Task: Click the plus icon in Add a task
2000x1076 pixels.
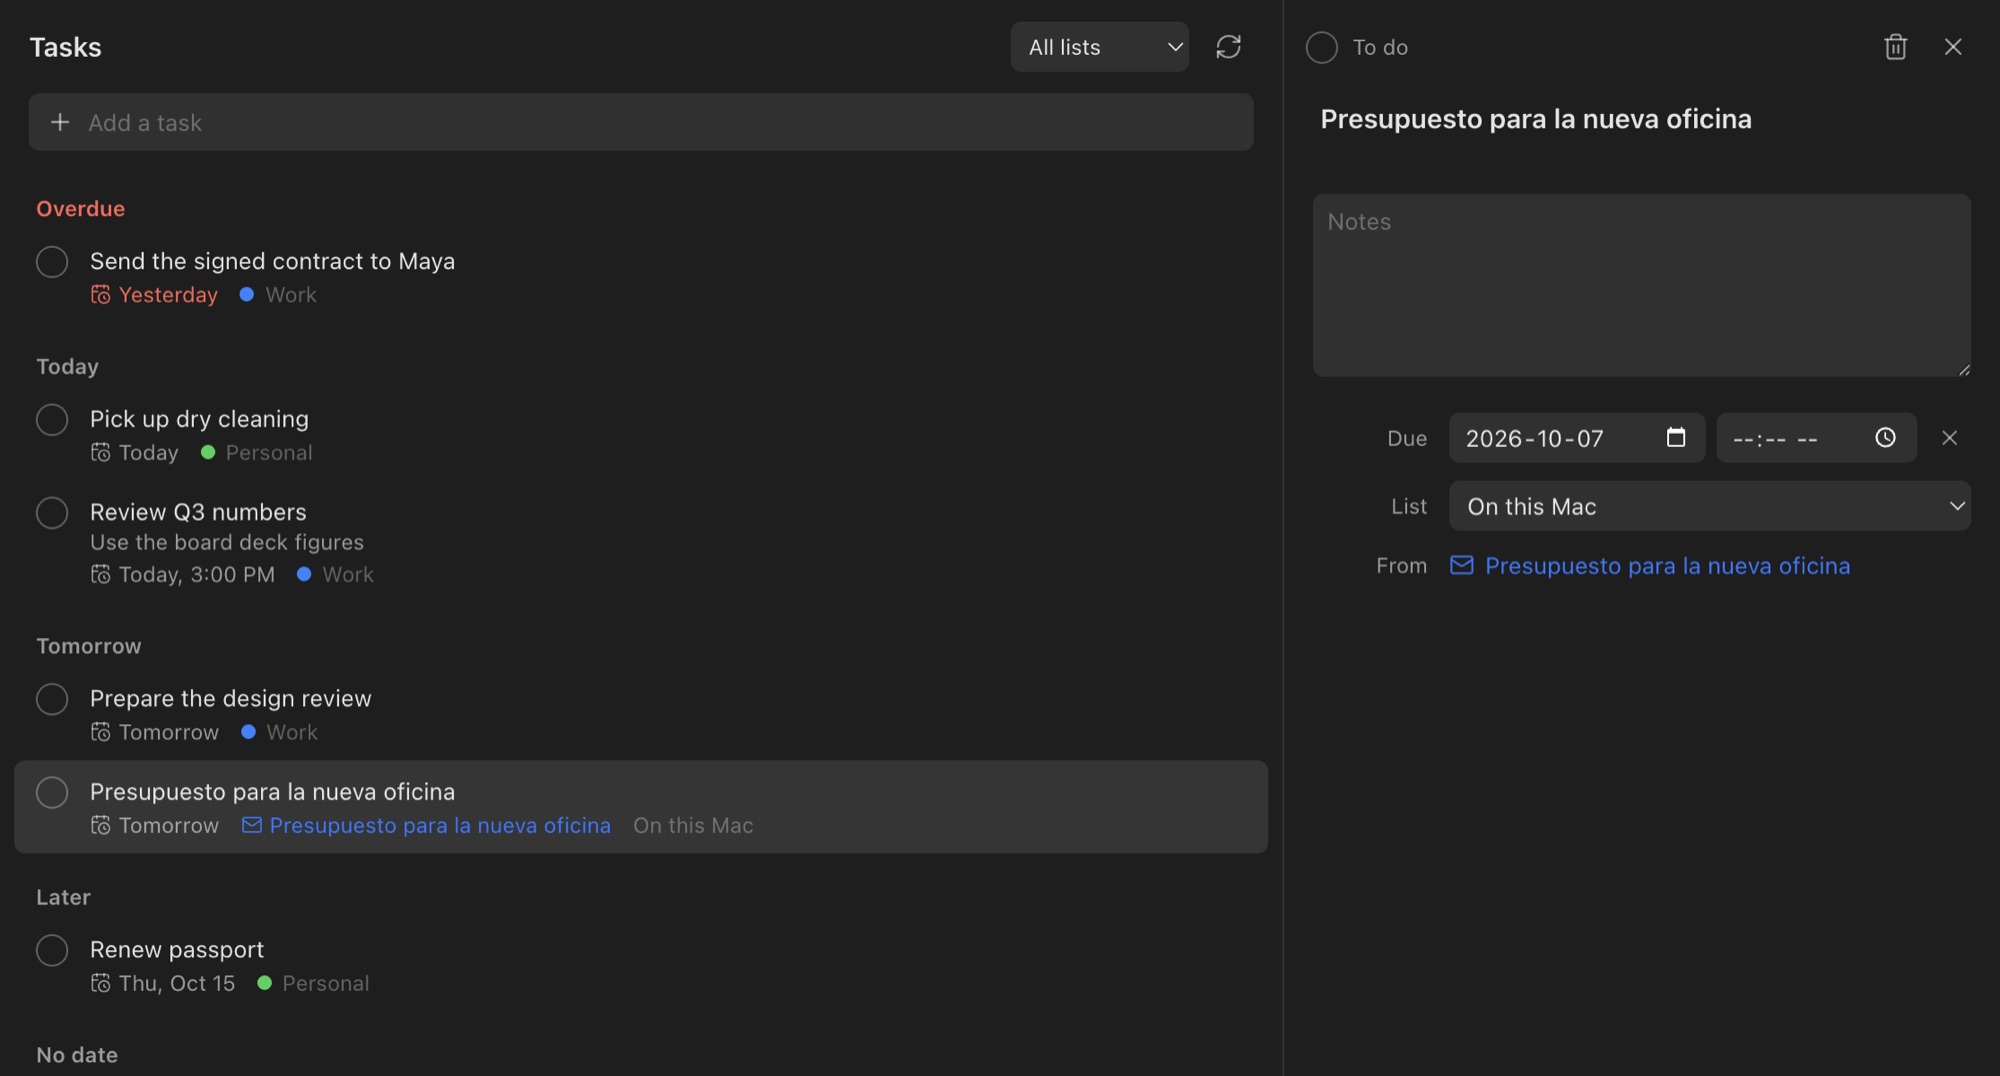Action: (60, 122)
